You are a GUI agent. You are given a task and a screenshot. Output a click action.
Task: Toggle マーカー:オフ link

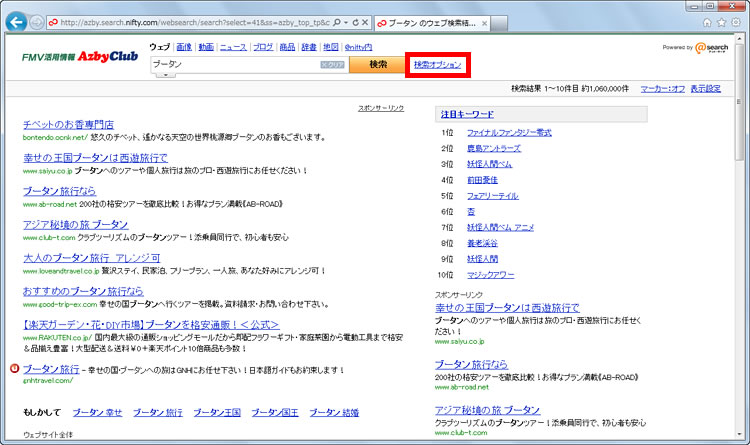[662, 89]
